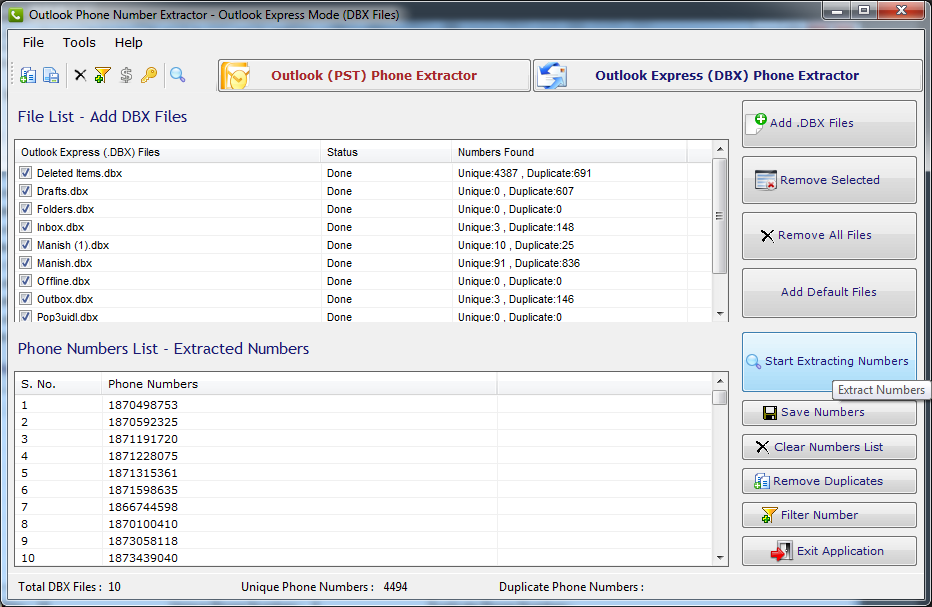Uncheck the Pop3uidl.dbx checkbox
The width and height of the screenshot is (932, 607).
[26, 316]
